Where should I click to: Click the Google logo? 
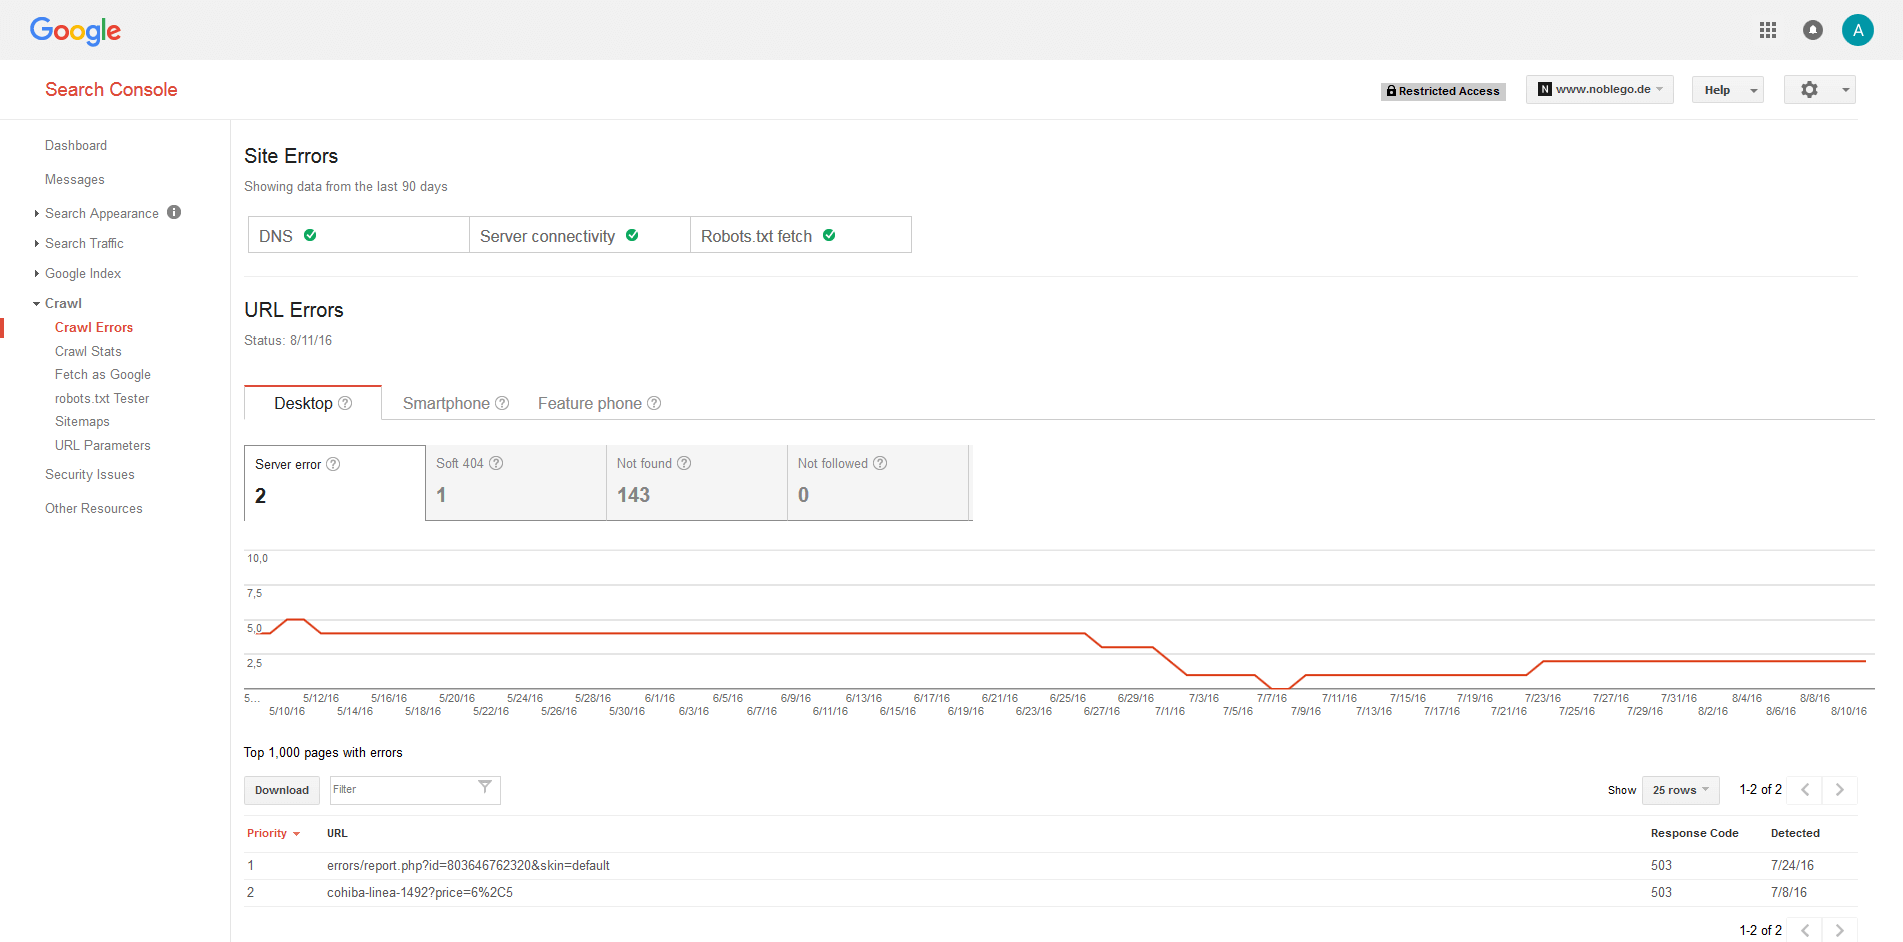[75, 30]
